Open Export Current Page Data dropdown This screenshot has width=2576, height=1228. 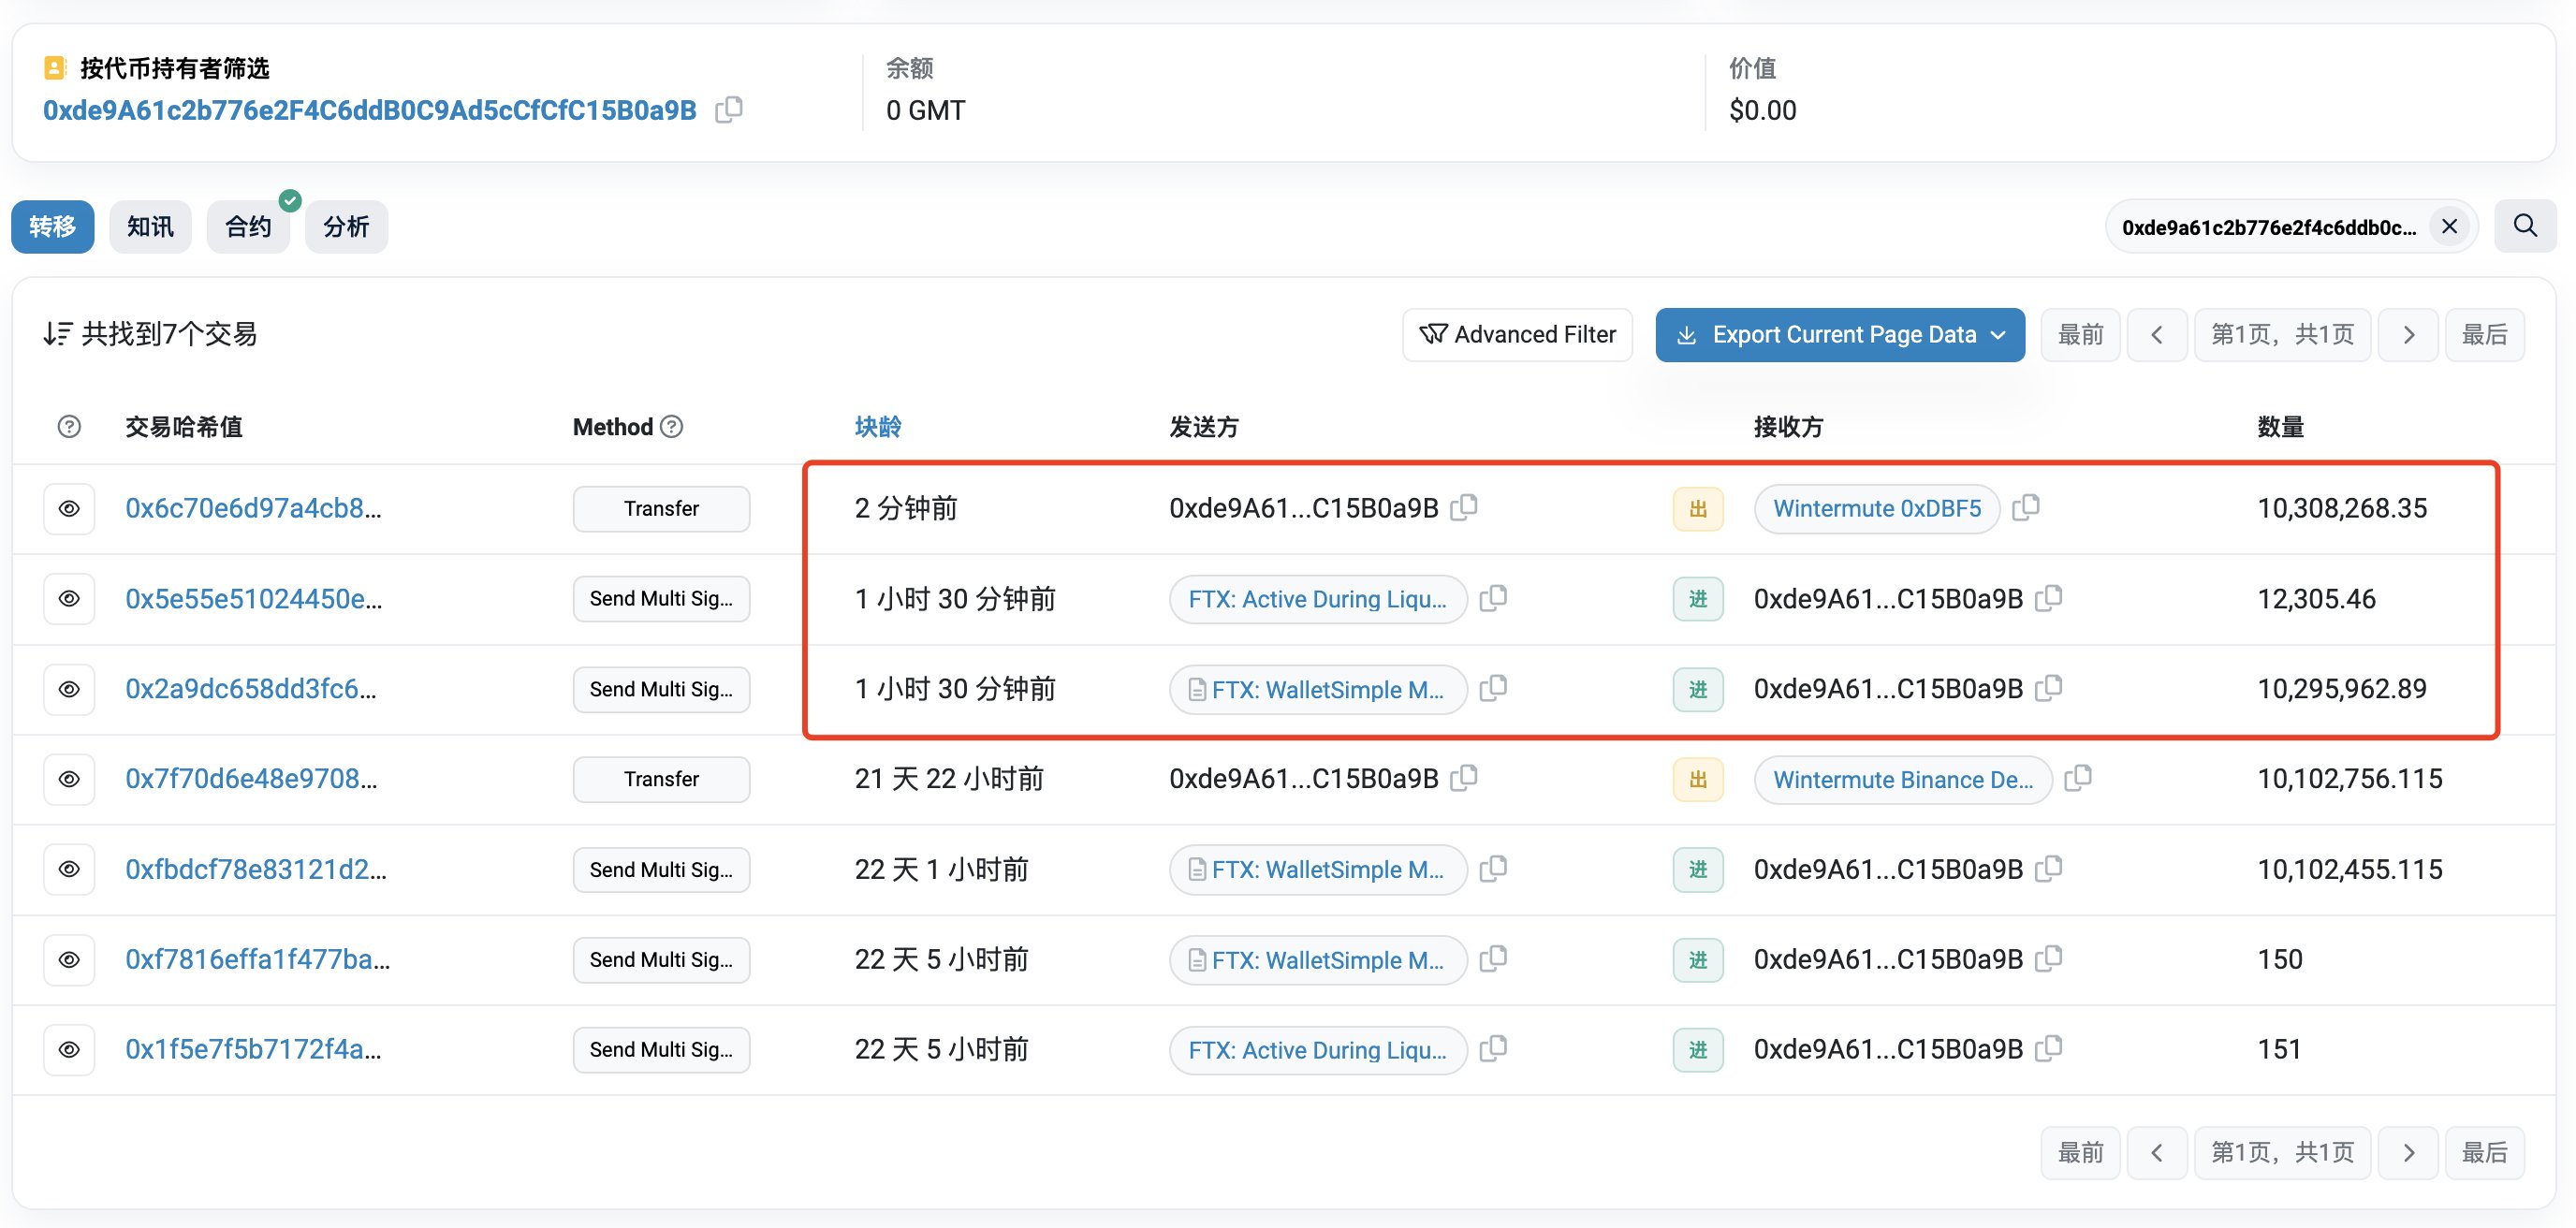tap(1840, 334)
